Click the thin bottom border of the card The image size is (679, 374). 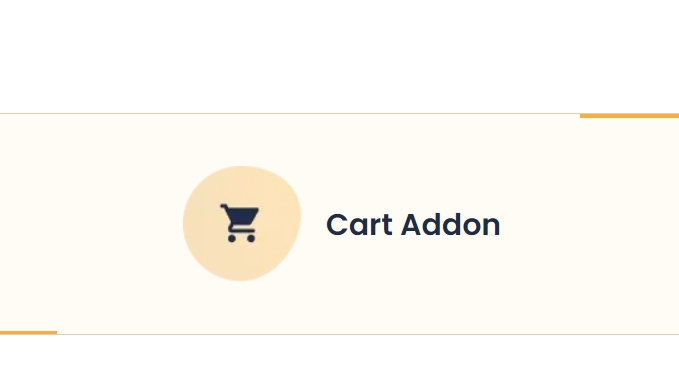click(x=368, y=334)
